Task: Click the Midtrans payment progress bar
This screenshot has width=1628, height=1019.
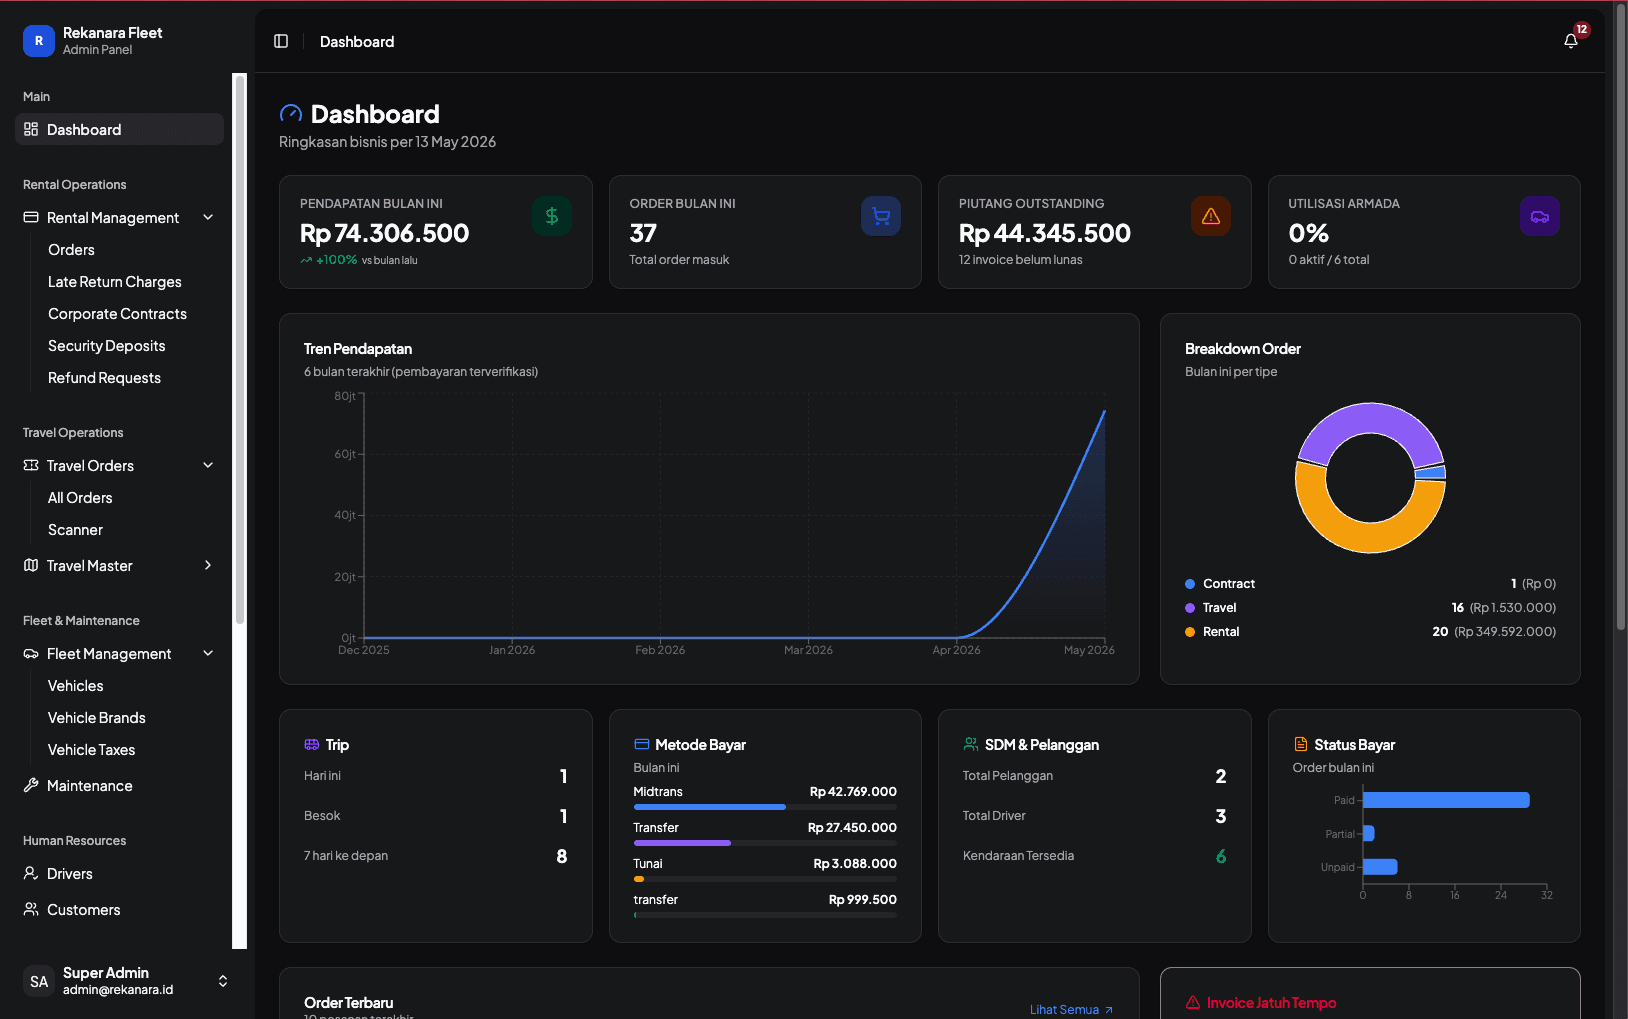Action: click(x=765, y=807)
